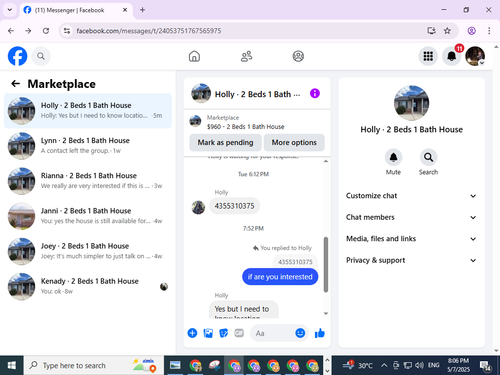The image size is (500, 375).
Task: Open Chrome profile icon in toolbar
Action: tap(471, 31)
